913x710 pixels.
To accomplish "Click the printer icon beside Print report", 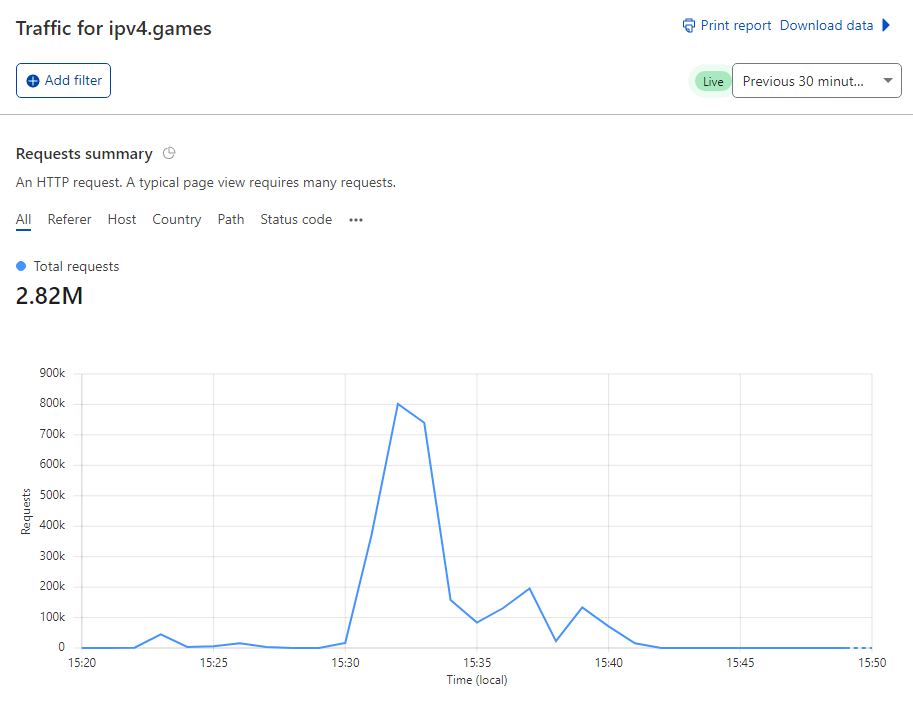I will click(689, 26).
